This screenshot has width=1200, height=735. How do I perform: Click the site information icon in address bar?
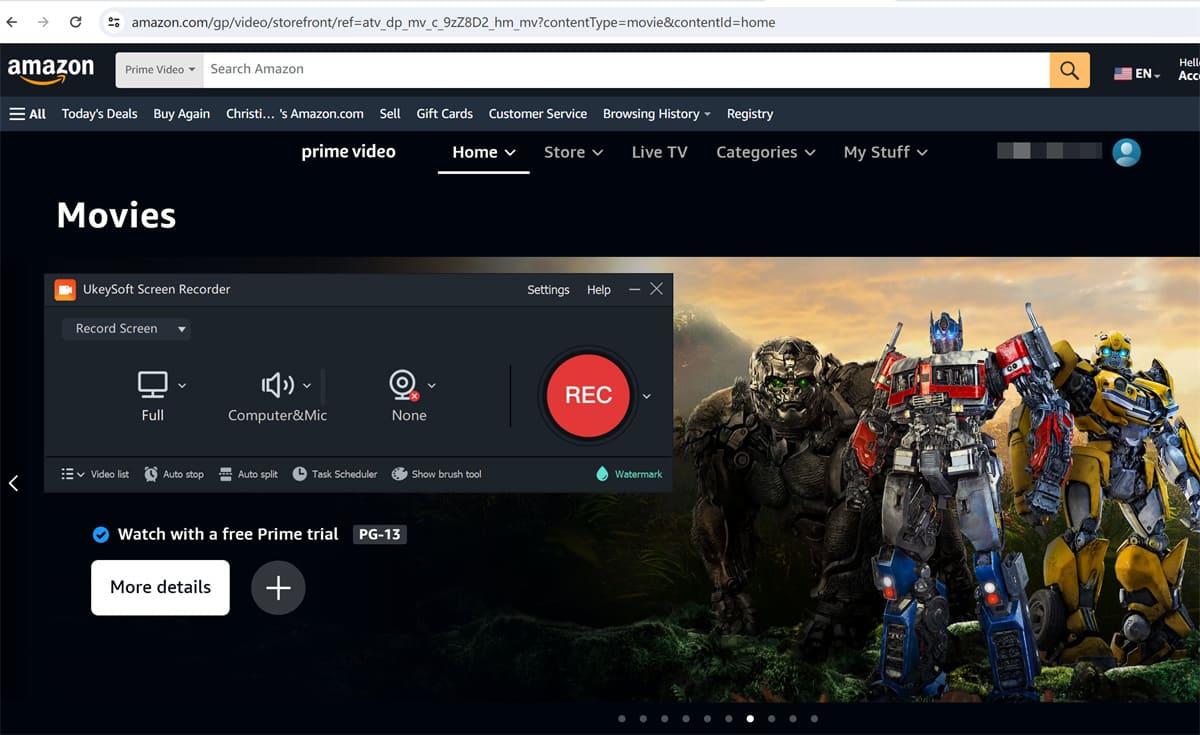click(x=113, y=21)
